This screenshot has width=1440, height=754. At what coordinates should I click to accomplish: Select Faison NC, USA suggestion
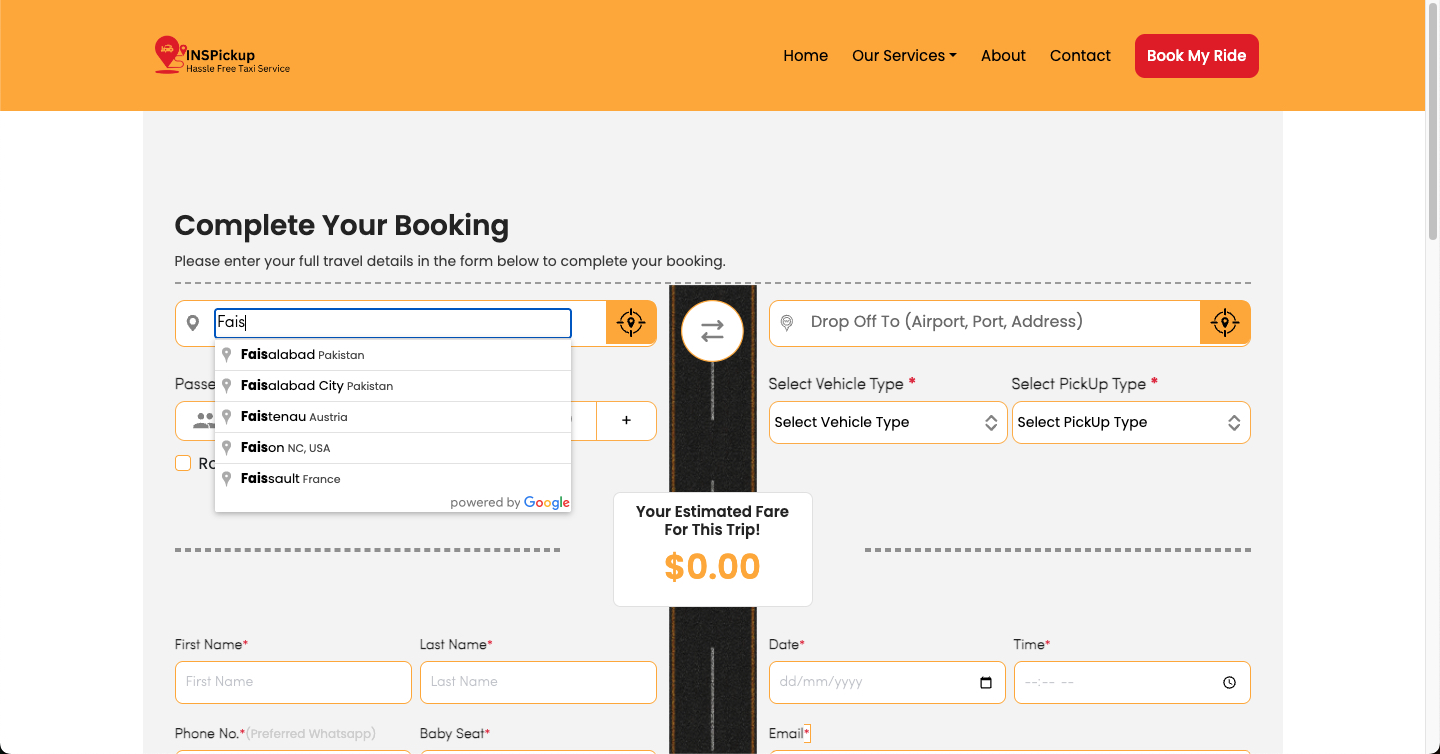click(x=393, y=448)
